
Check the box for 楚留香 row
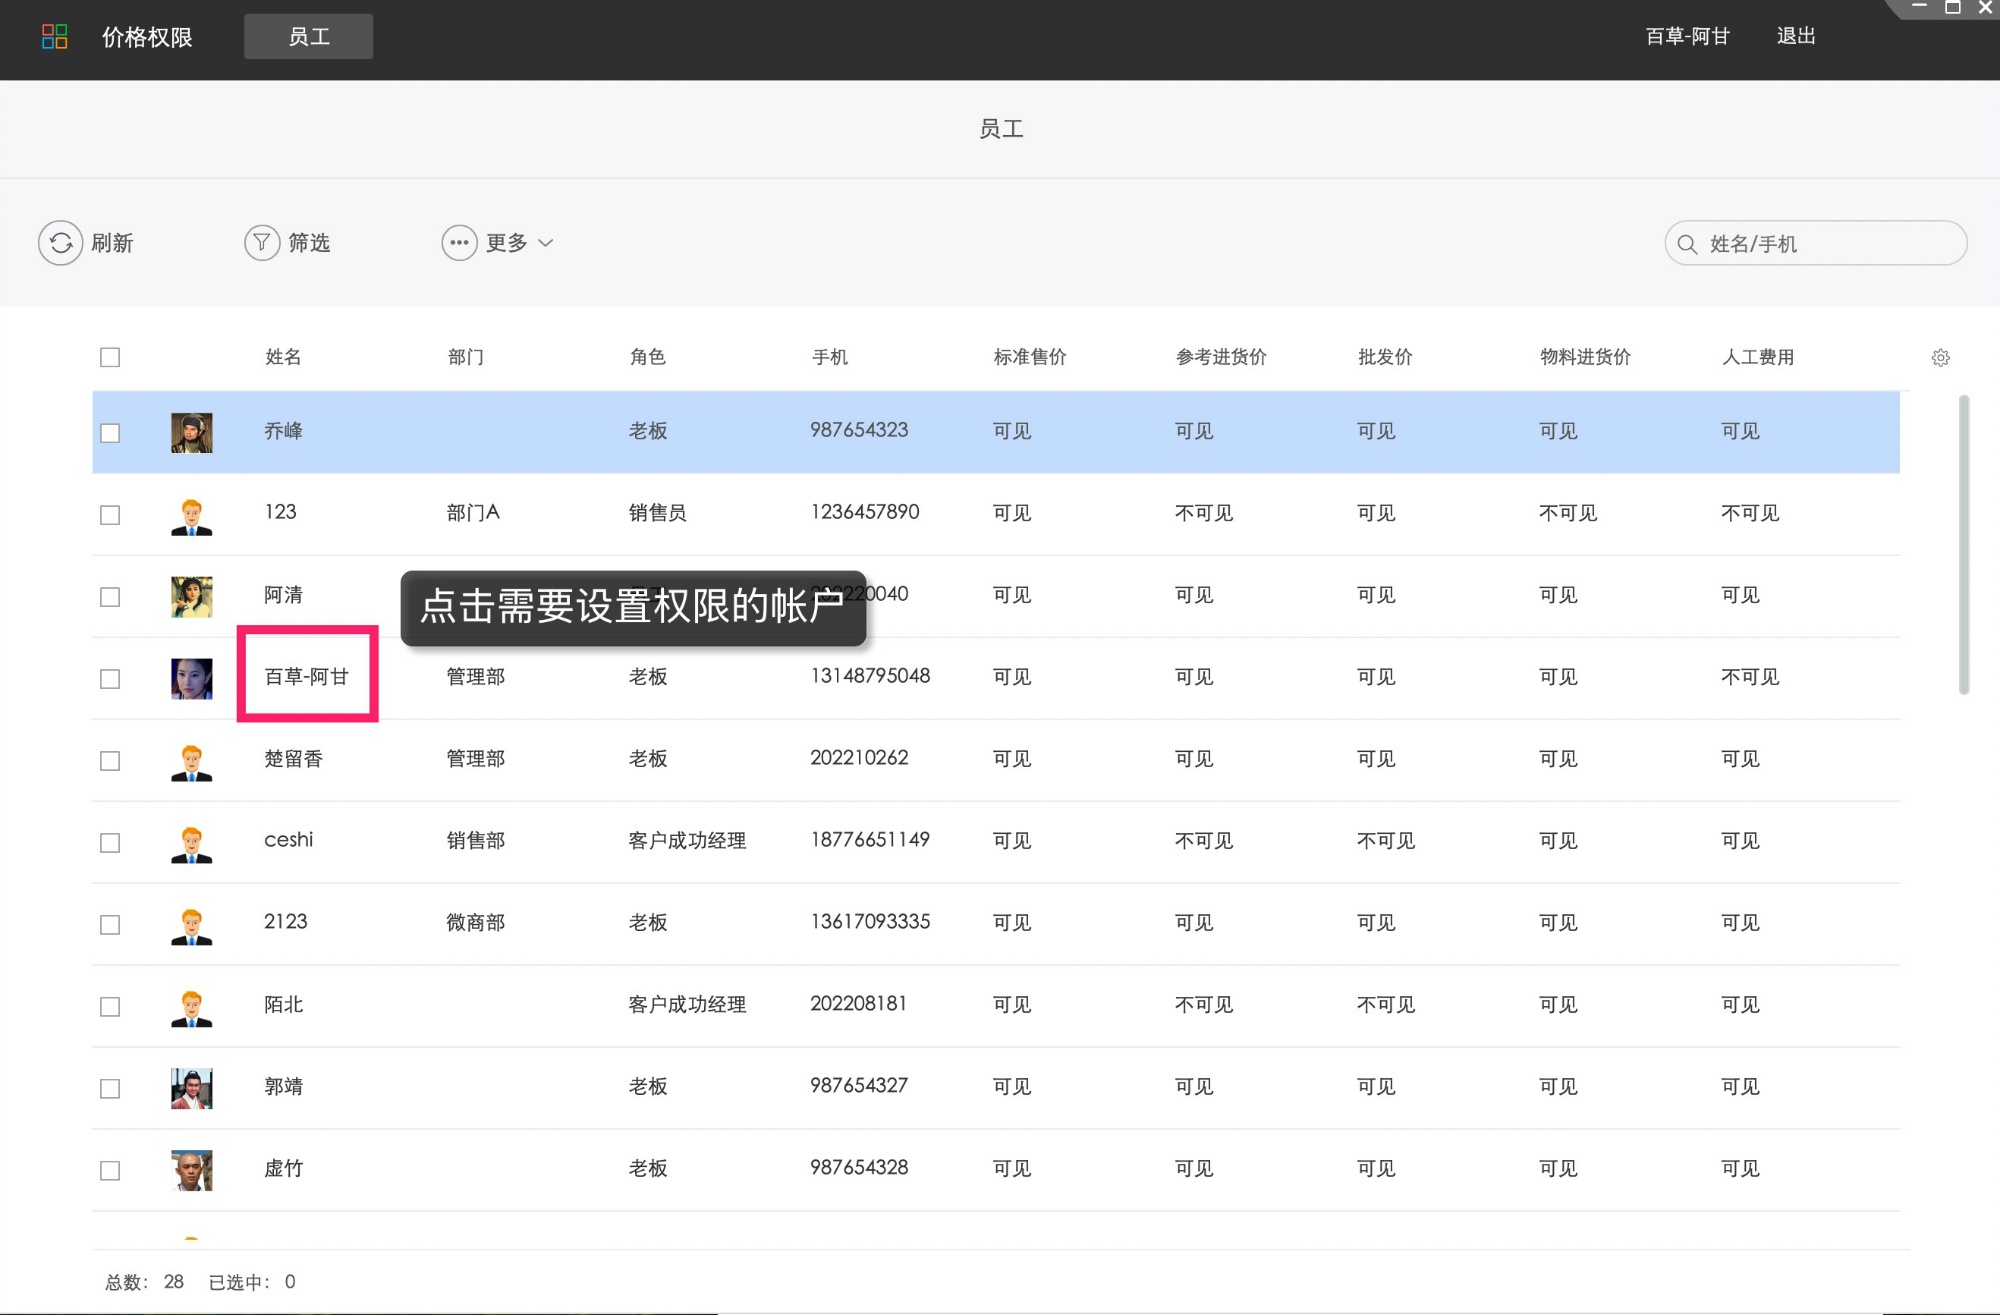(110, 761)
